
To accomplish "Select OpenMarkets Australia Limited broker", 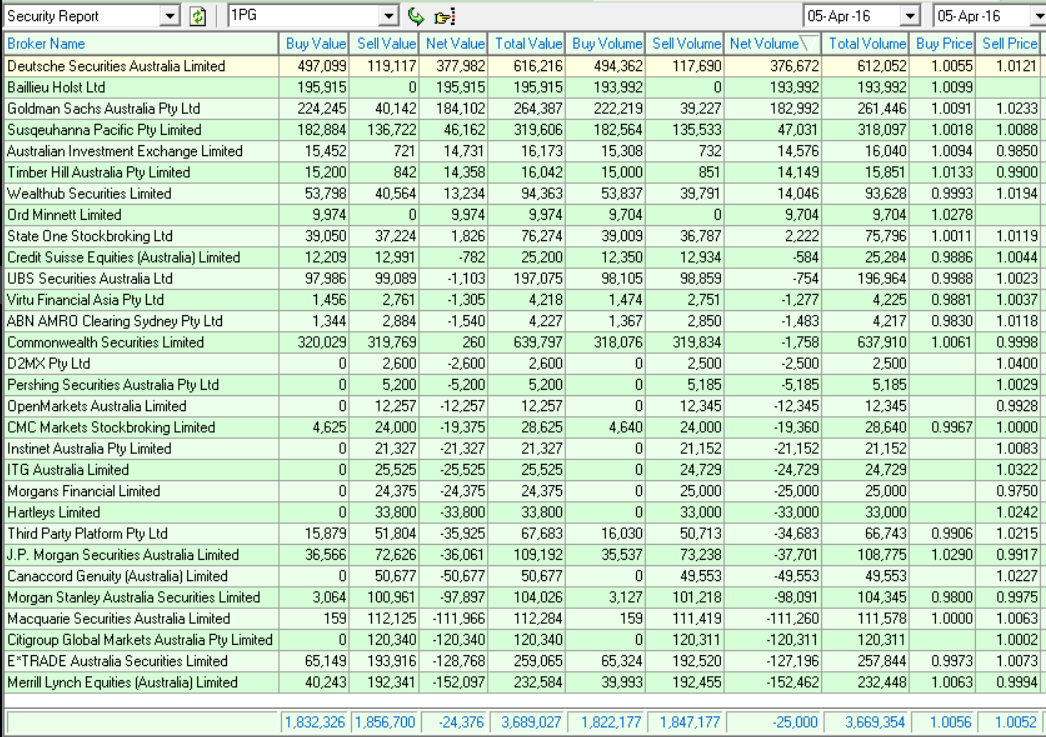I will coord(97,408).
